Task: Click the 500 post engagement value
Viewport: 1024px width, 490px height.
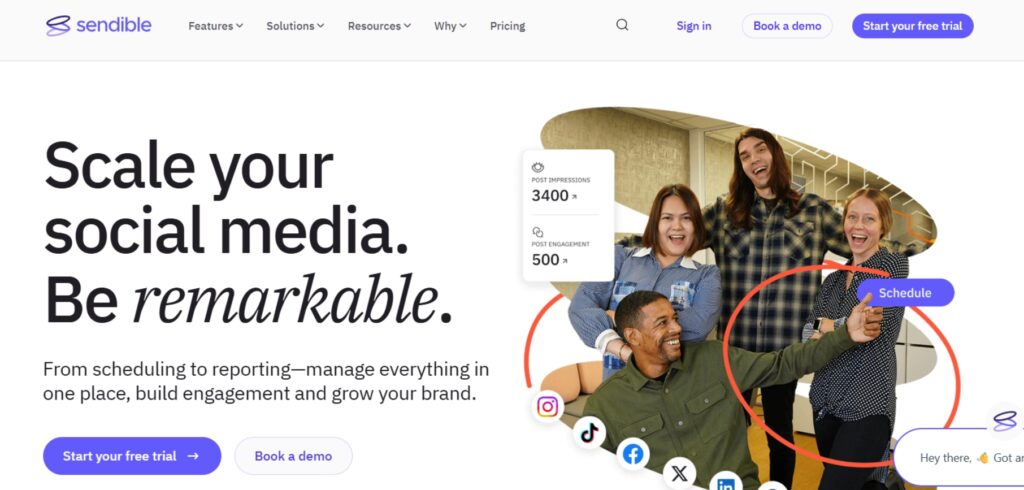Action: tap(545, 259)
